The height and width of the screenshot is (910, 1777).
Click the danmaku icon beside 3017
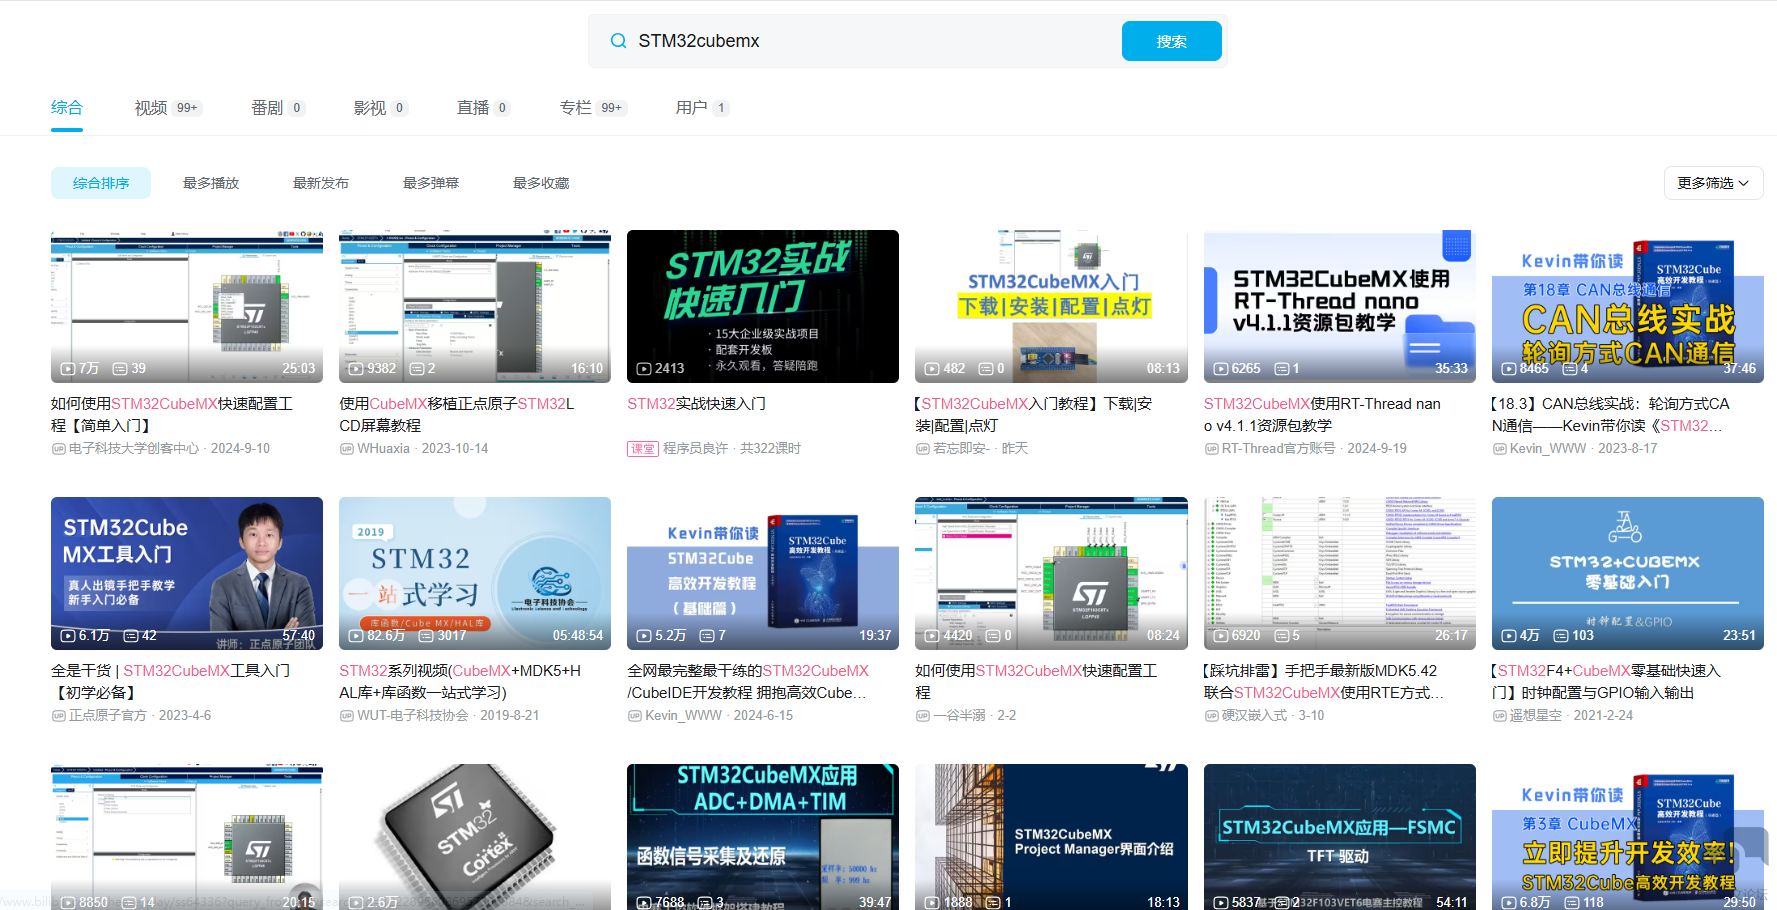[426, 636]
